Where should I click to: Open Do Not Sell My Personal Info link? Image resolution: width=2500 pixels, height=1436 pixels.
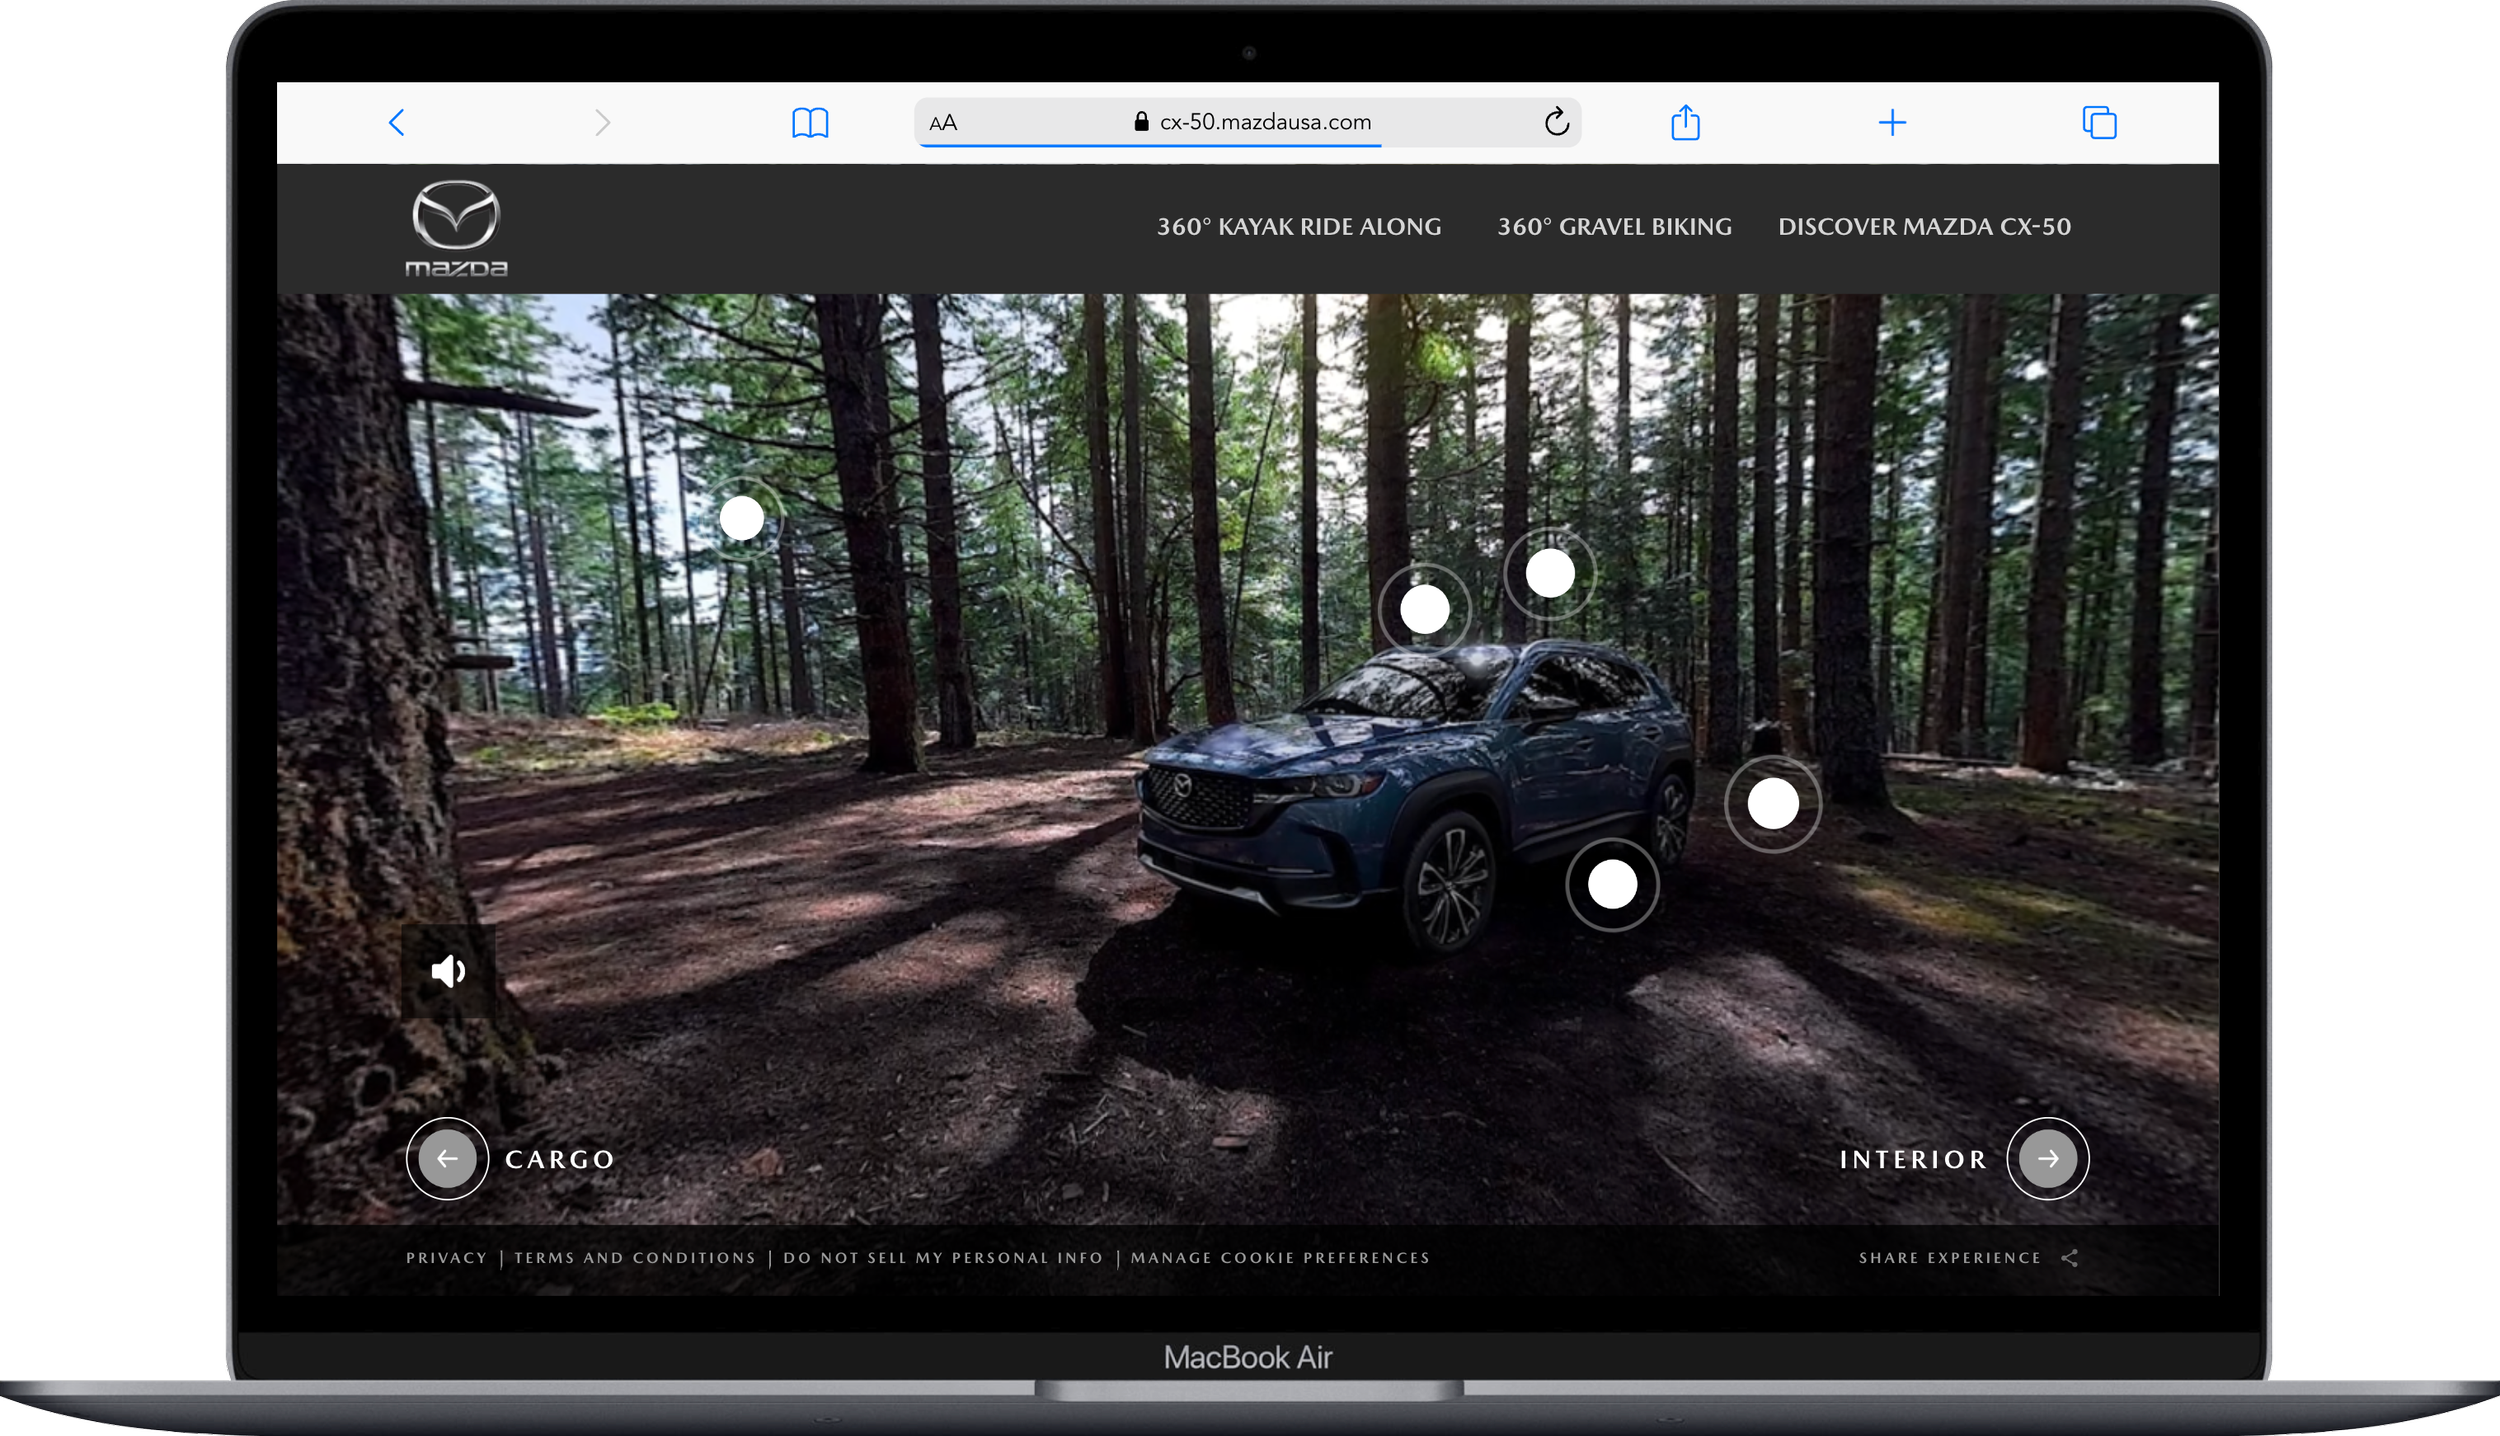pos(943,1258)
